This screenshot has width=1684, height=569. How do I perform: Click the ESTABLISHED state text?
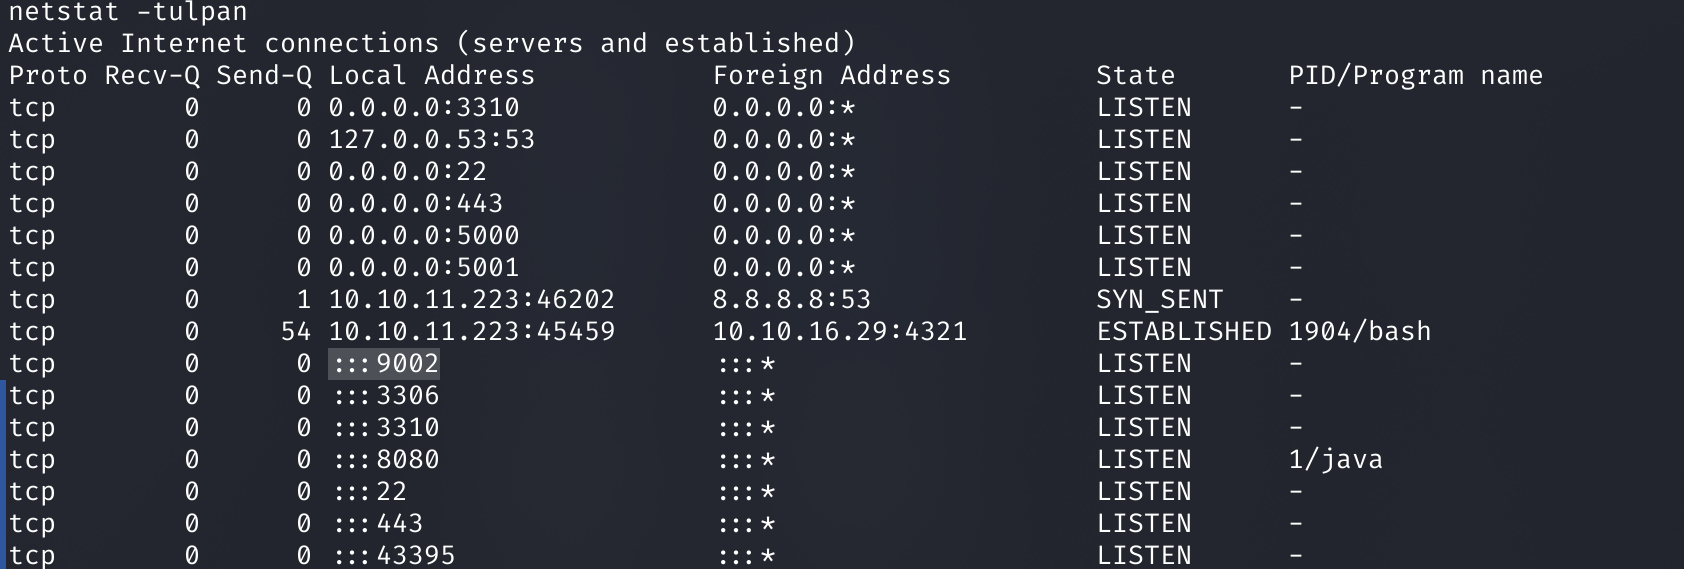click(x=1184, y=332)
